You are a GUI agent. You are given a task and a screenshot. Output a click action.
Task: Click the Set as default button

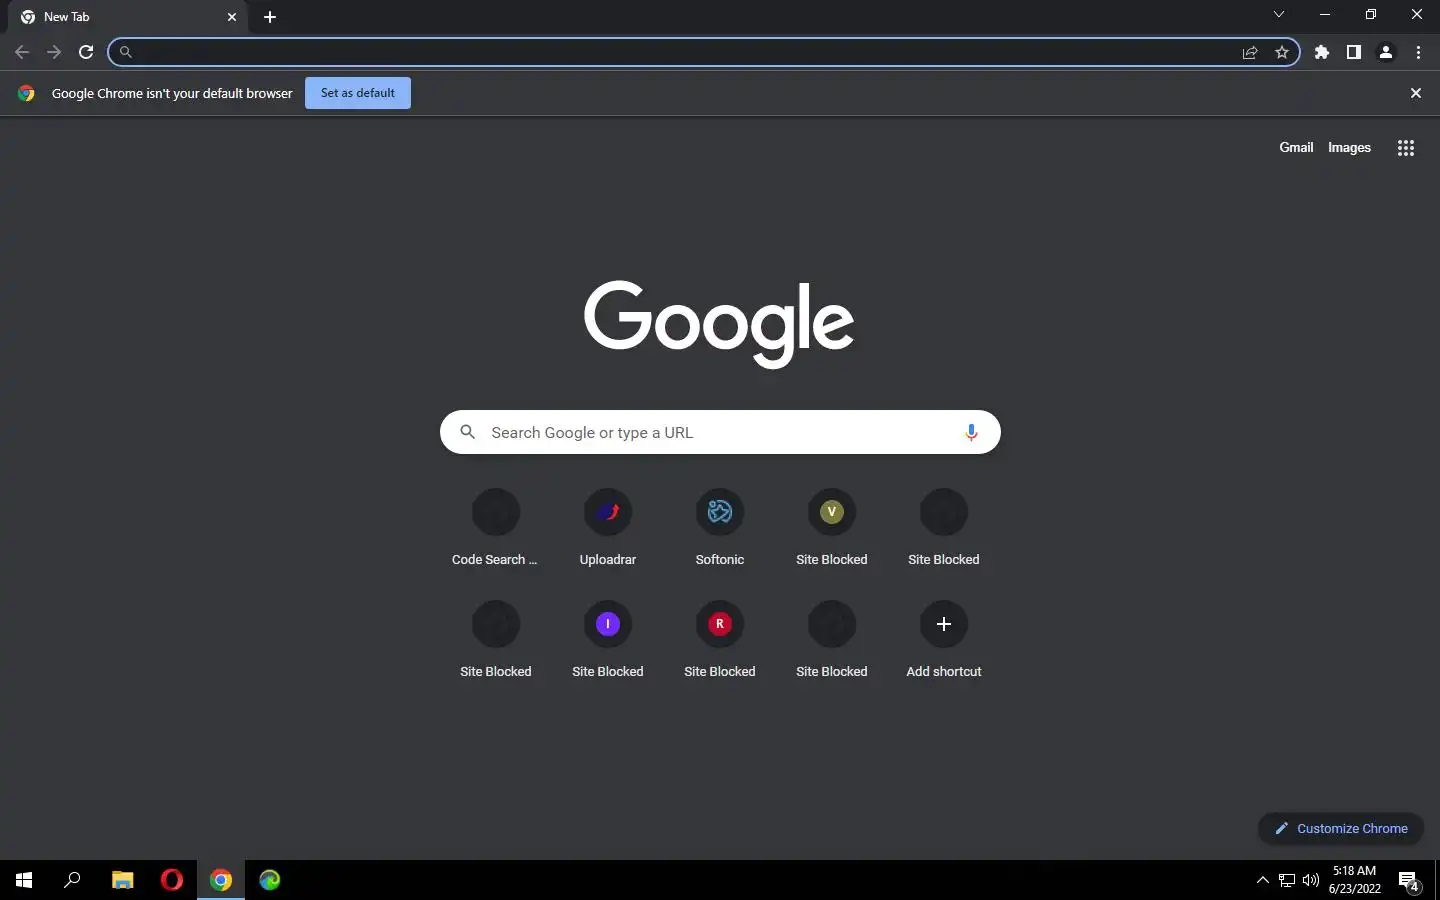click(358, 93)
